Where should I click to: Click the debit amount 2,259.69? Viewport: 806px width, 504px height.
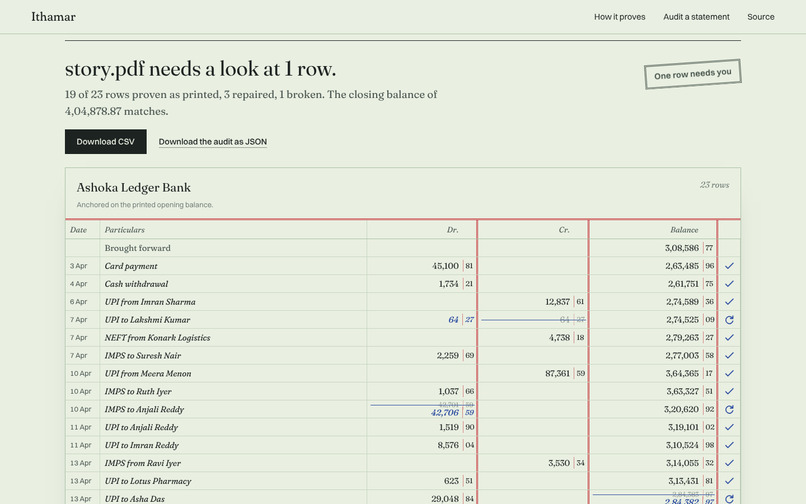(x=455, y=355)
